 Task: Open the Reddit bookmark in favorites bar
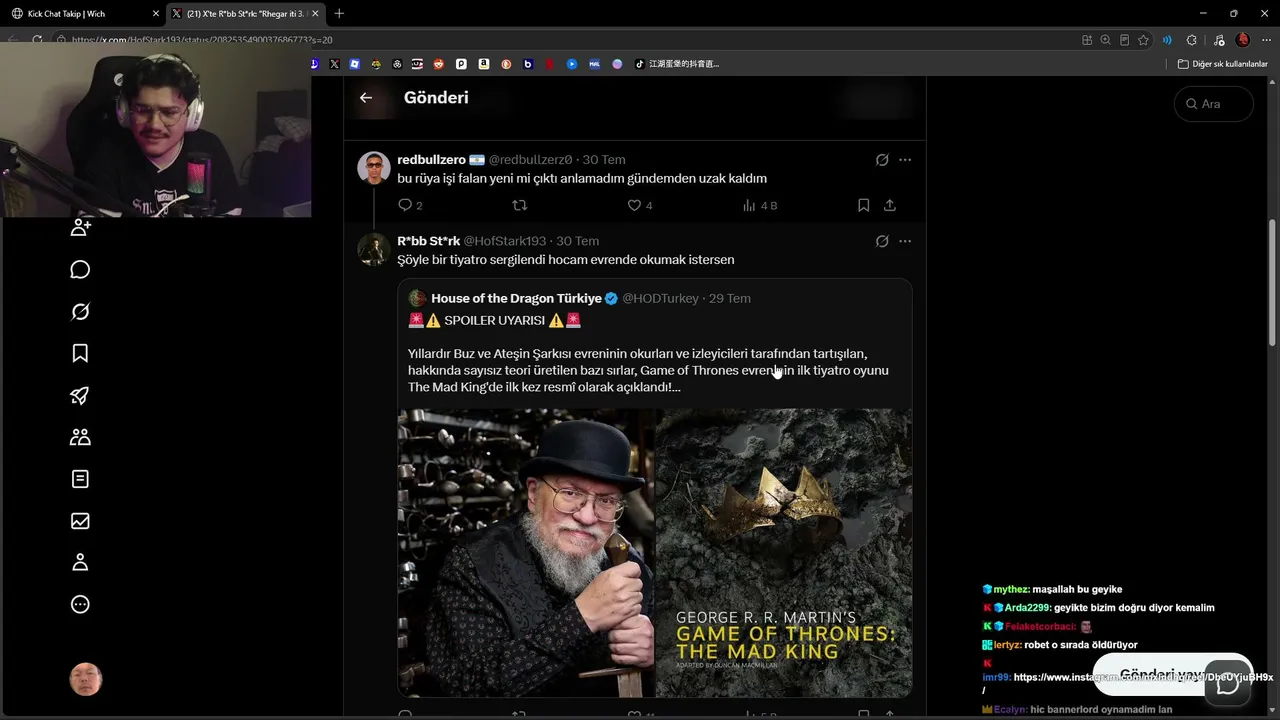438,64
